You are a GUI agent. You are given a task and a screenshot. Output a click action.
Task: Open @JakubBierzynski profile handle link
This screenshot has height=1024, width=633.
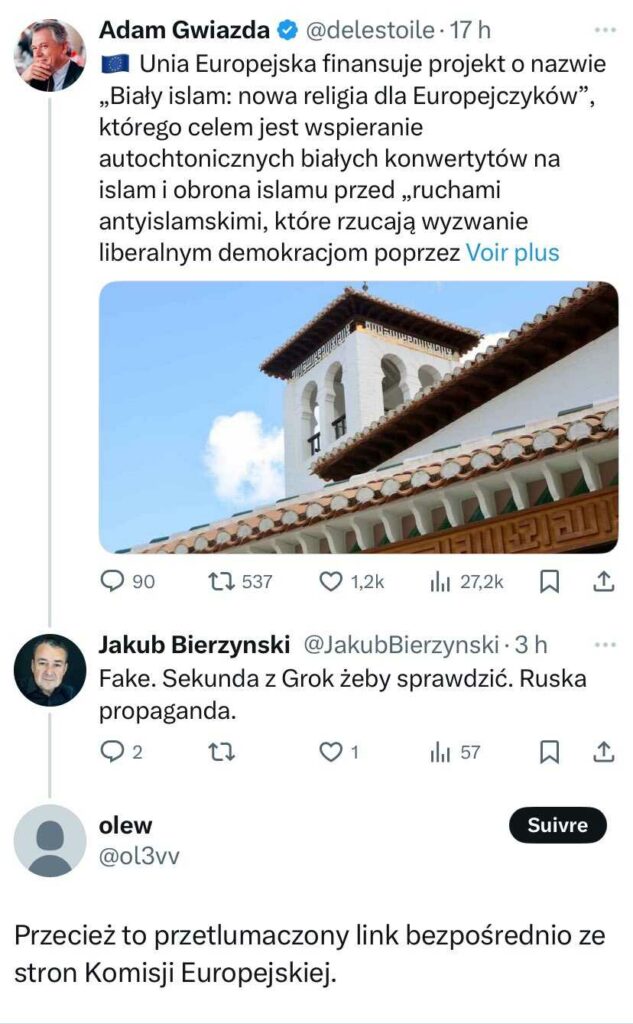414,644
